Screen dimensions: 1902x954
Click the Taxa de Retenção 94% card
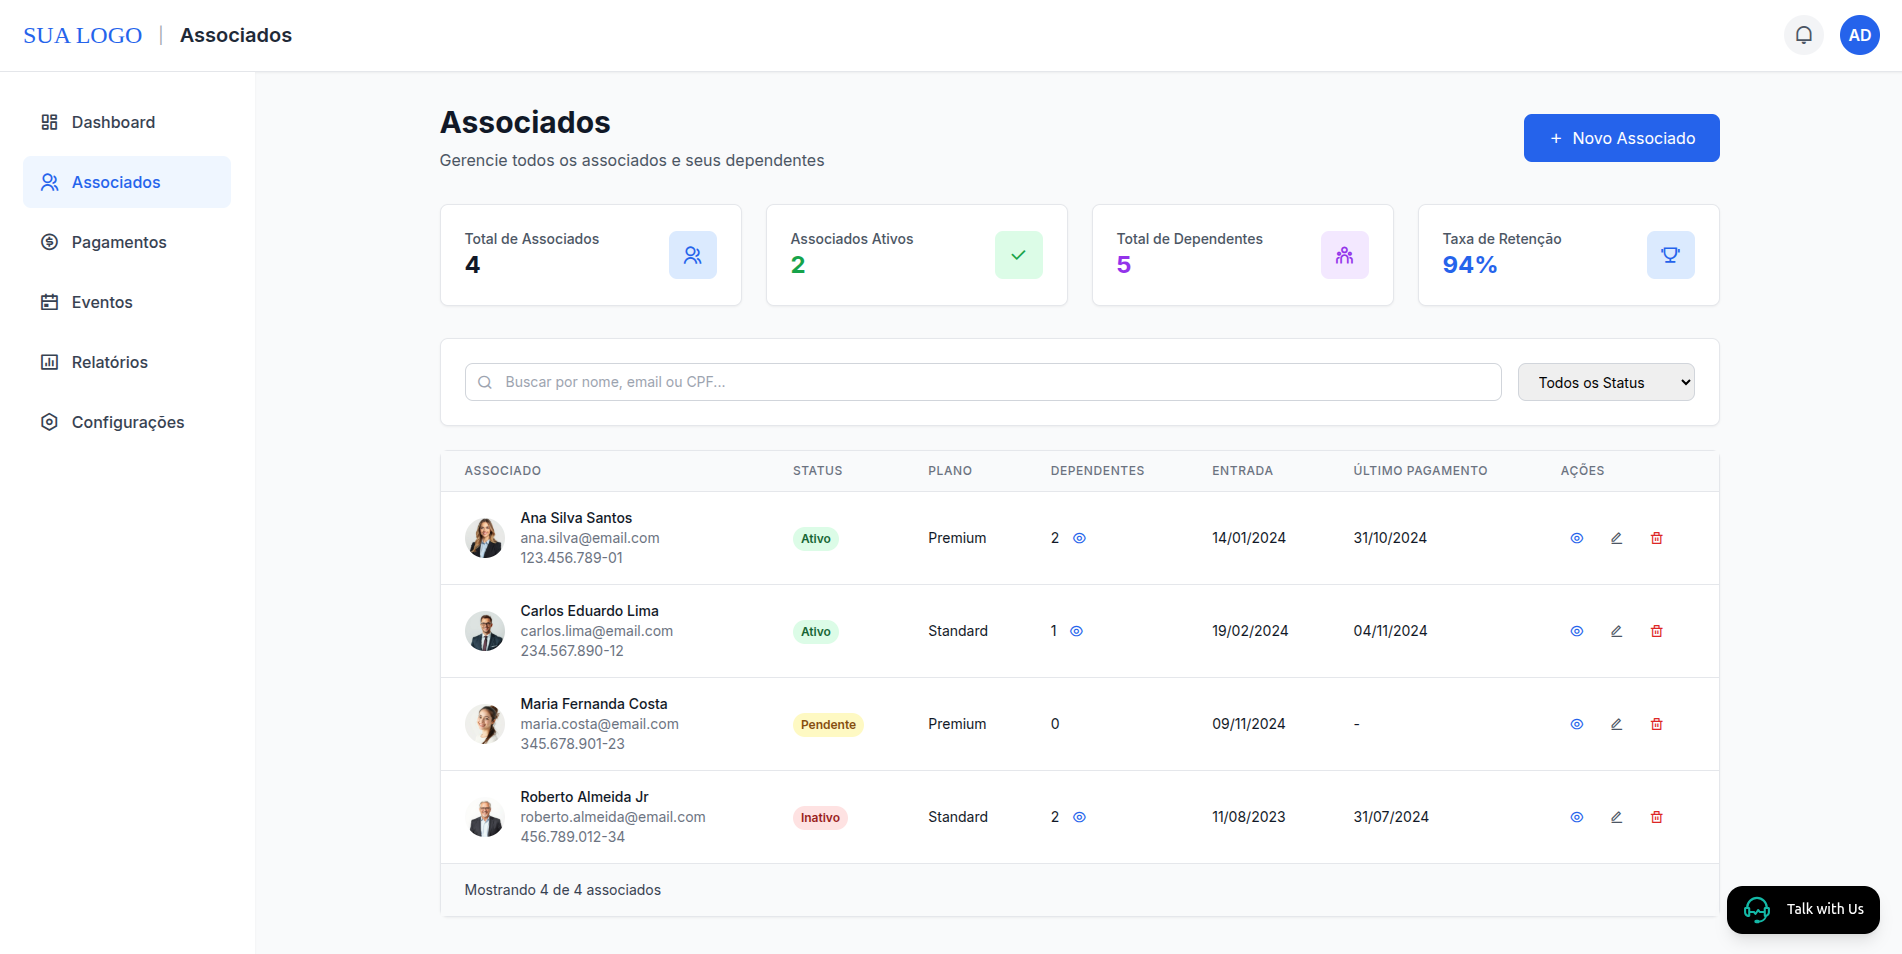coord(1567,255)
